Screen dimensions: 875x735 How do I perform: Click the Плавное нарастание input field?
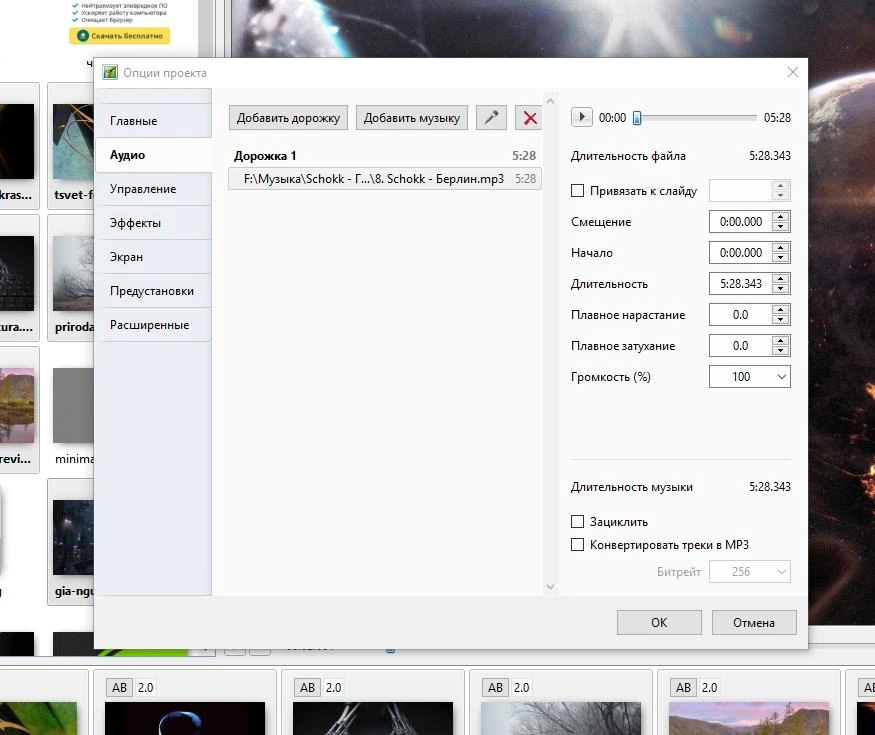(741, 315)
